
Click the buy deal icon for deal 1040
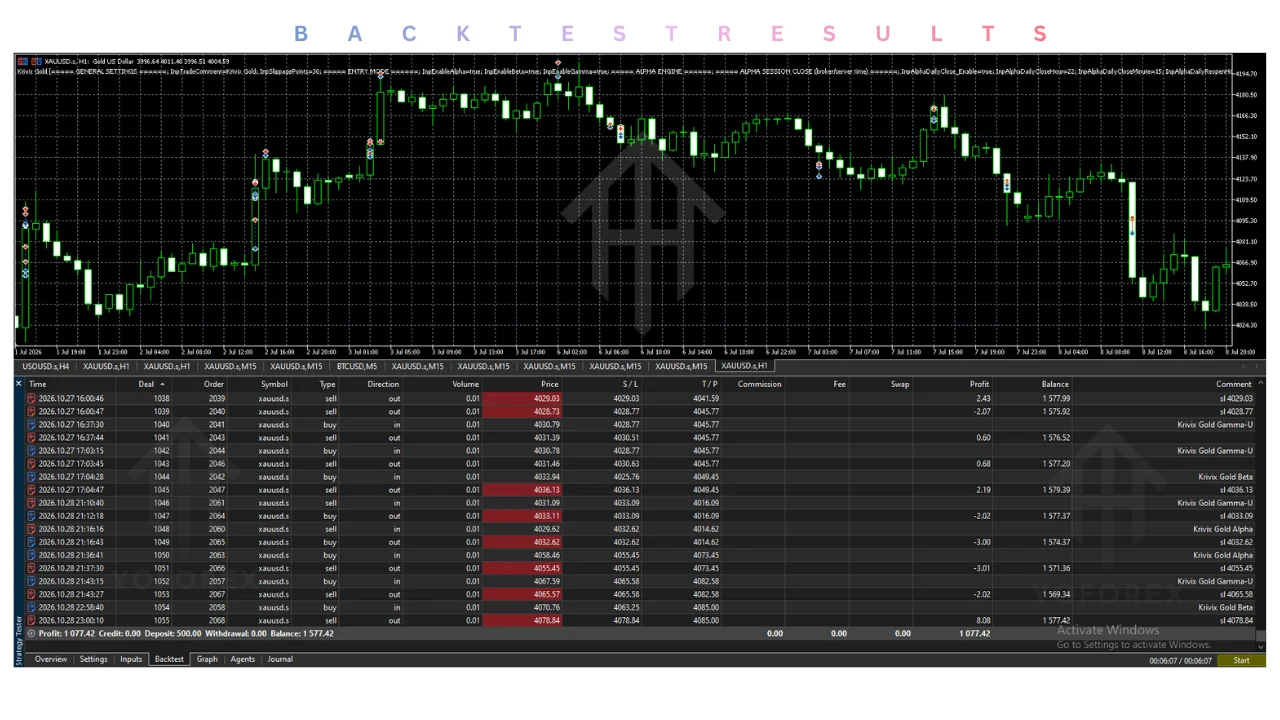point(31,424)
